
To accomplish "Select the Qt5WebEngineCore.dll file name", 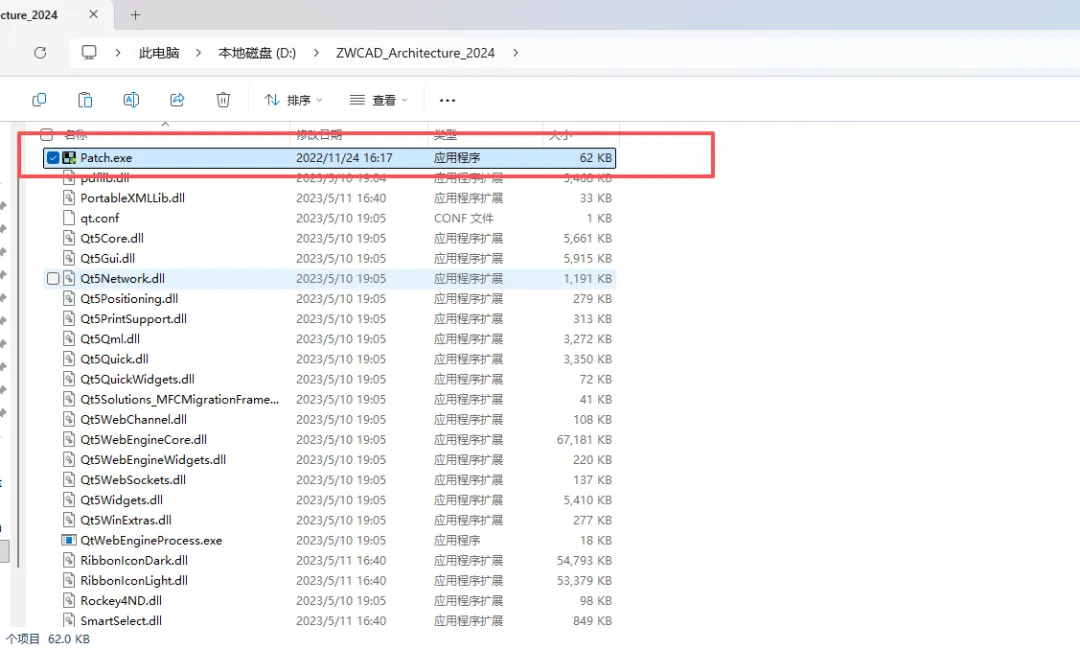I will click(143, 440).
